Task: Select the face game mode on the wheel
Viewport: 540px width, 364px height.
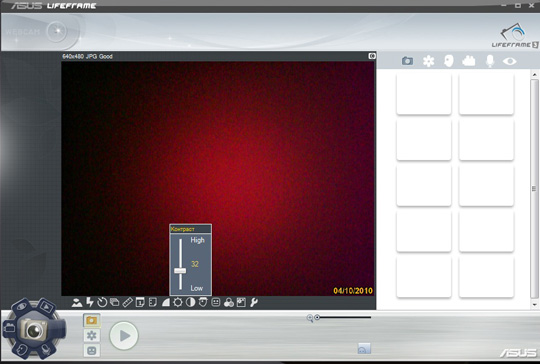Action: click(x=22, y=350)
